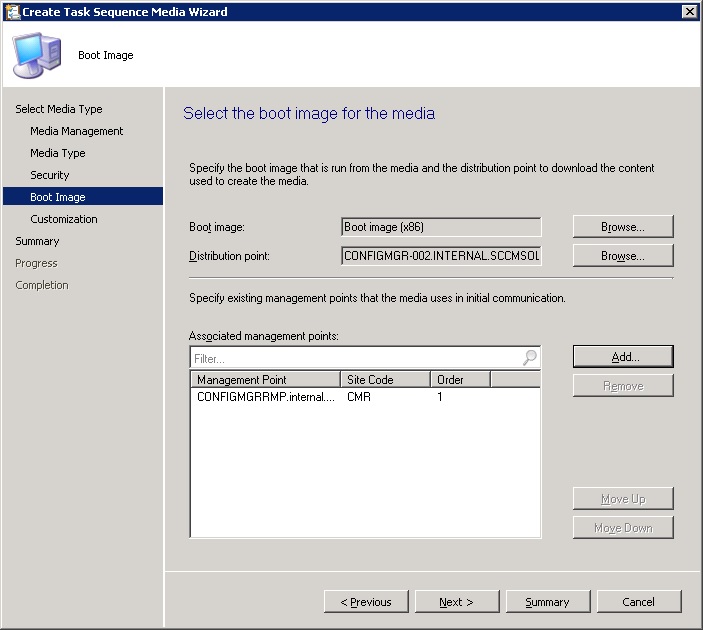
Task: Jump to Summary using bottom button
Action: [546, 602]
